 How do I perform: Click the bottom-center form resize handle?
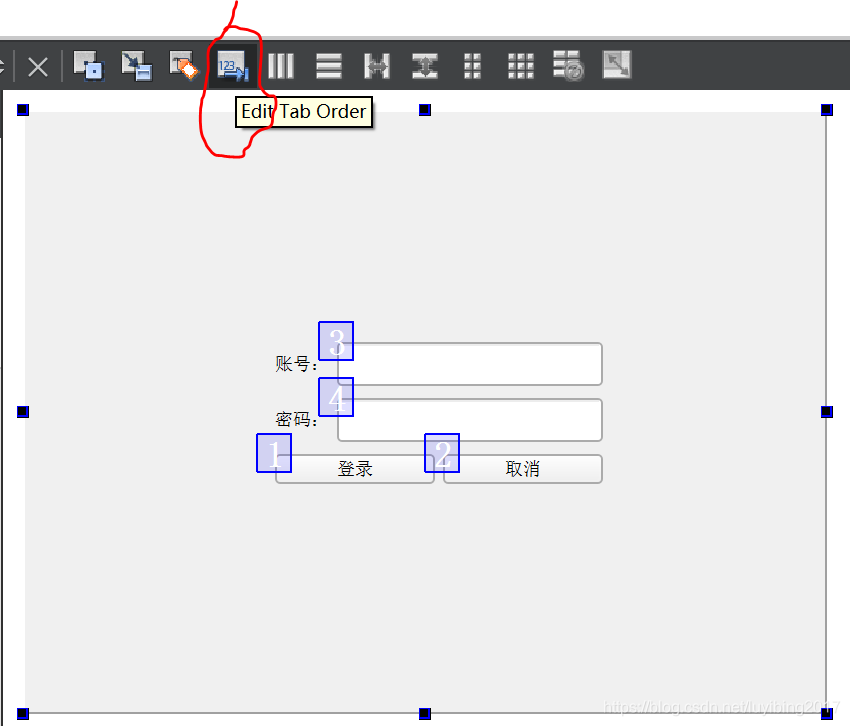click(x=425, y=714)
